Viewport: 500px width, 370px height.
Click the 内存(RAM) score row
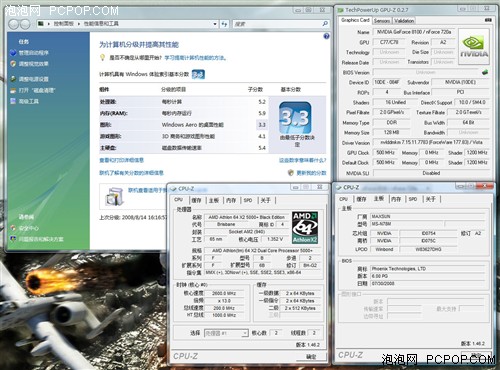click(x=184, y=113)
